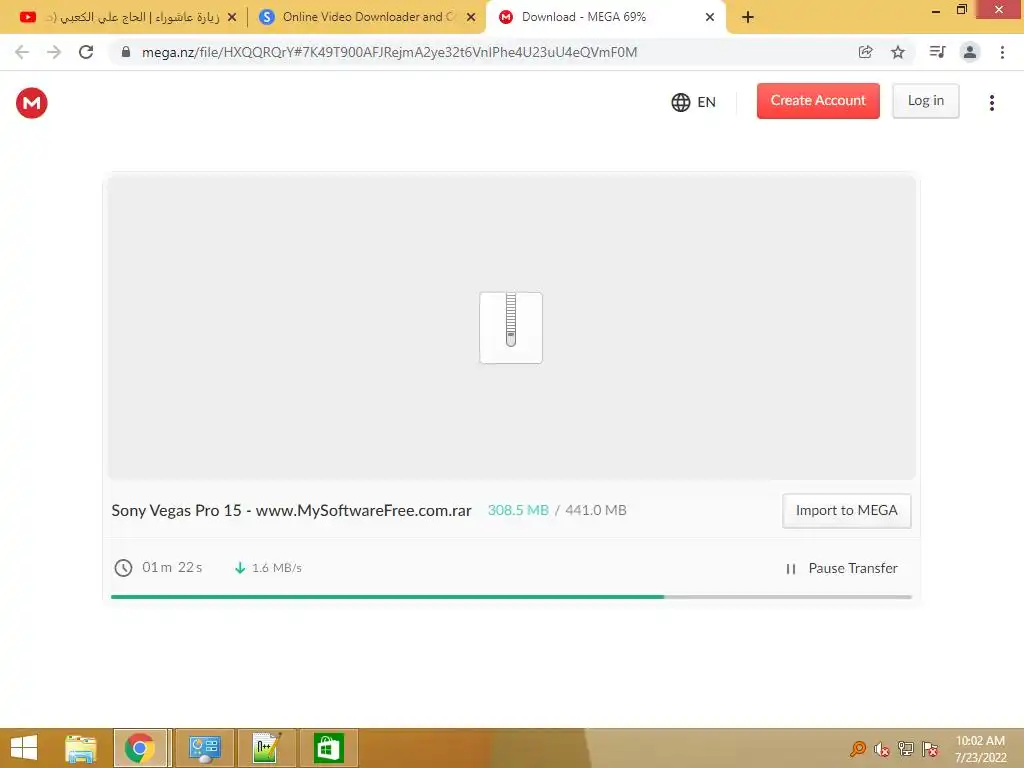Click the clock remaining time icon
Viewport: 1024px width, 768px height.
[123, 568]
